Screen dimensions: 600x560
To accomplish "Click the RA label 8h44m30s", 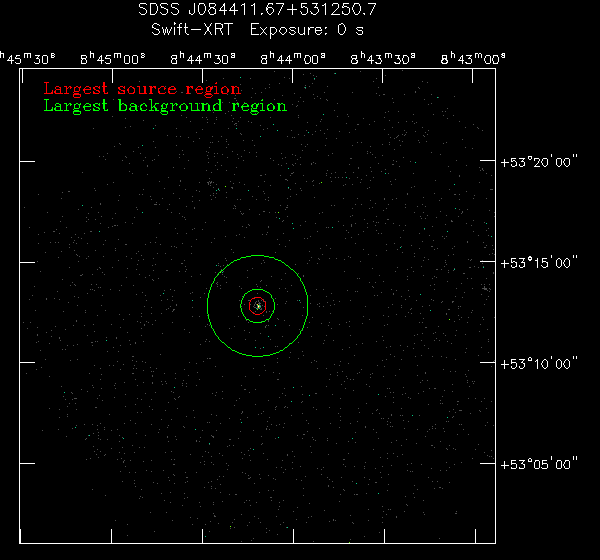I will (x=203, y=59).
